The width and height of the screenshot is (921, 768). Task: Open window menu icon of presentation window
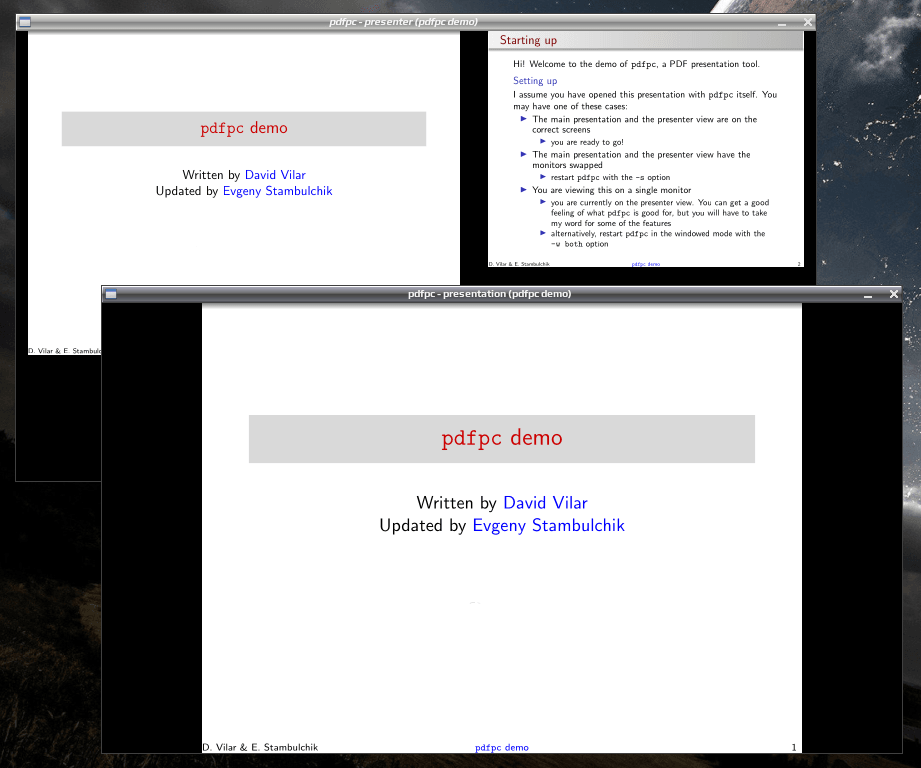click(x=111, y=294)
